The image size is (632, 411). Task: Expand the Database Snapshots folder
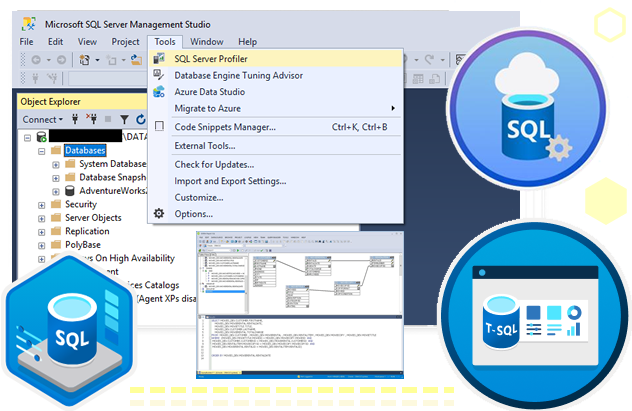[x=56, y=178]
